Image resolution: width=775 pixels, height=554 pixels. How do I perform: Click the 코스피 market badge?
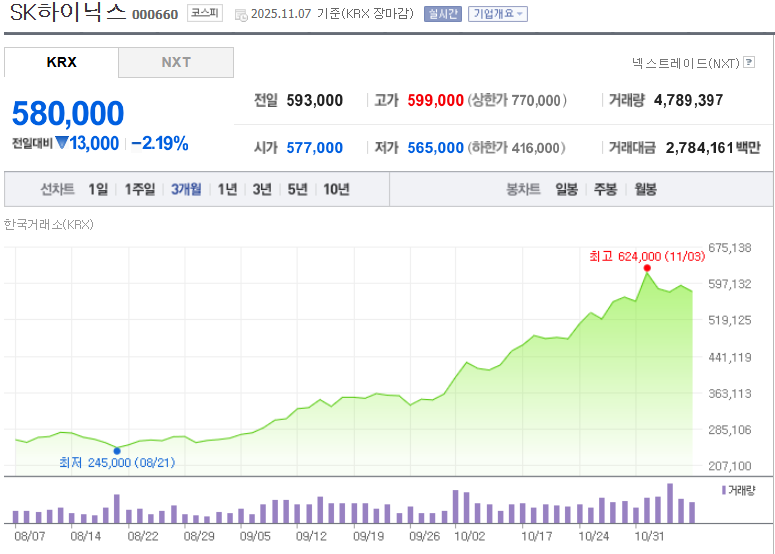click(205, 13)
